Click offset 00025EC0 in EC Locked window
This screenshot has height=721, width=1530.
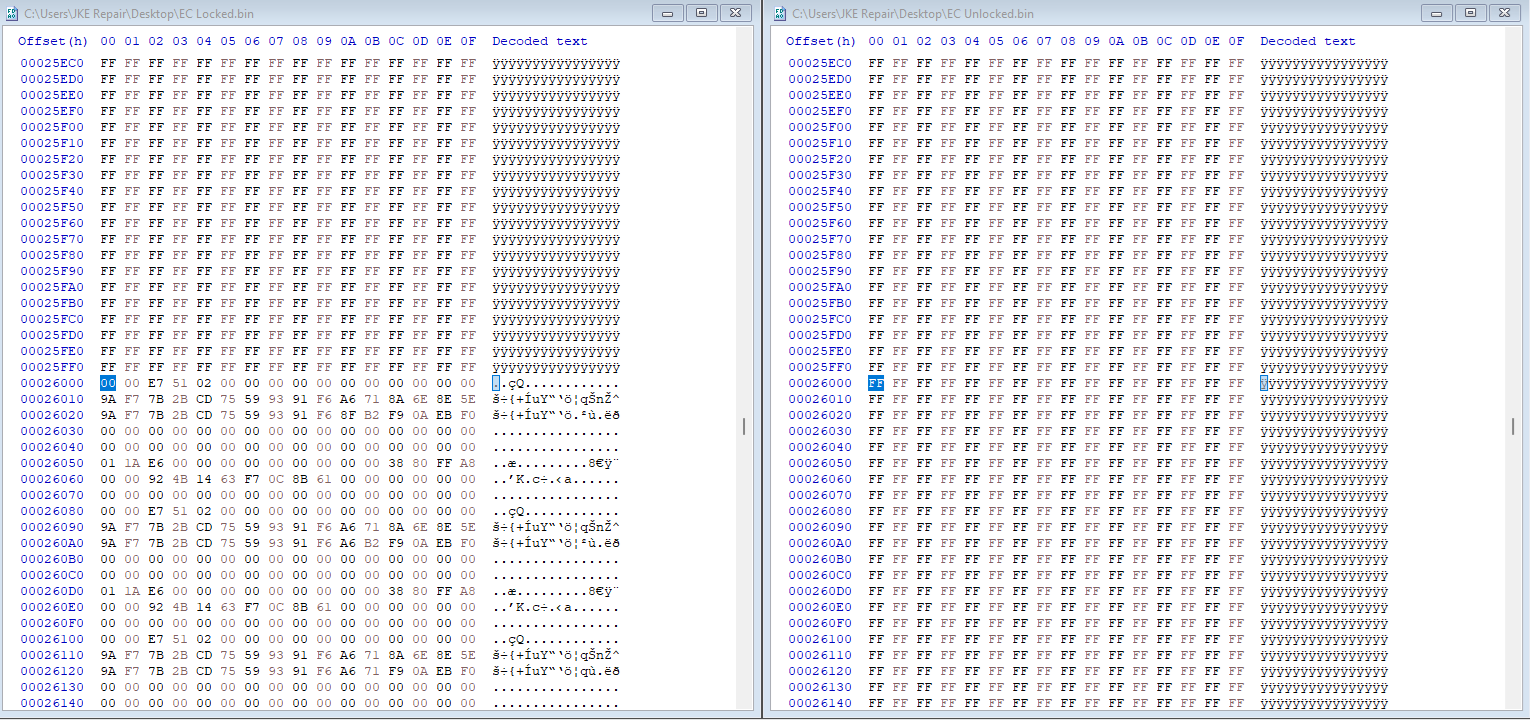(52, 63)
